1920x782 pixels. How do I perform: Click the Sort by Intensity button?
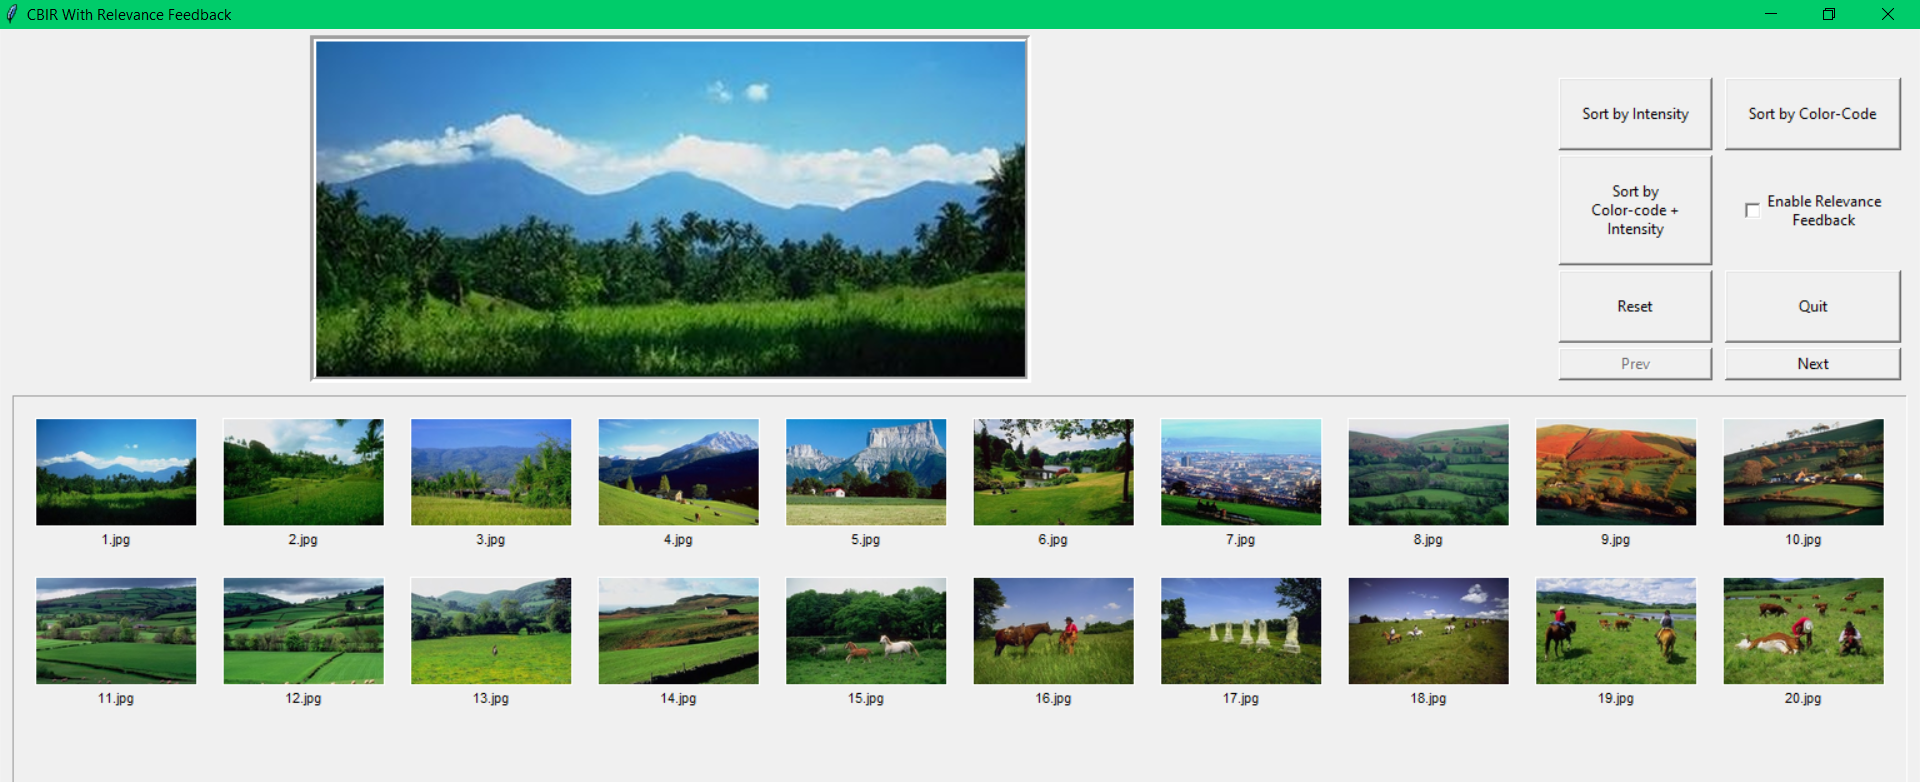click(1634, 114)
